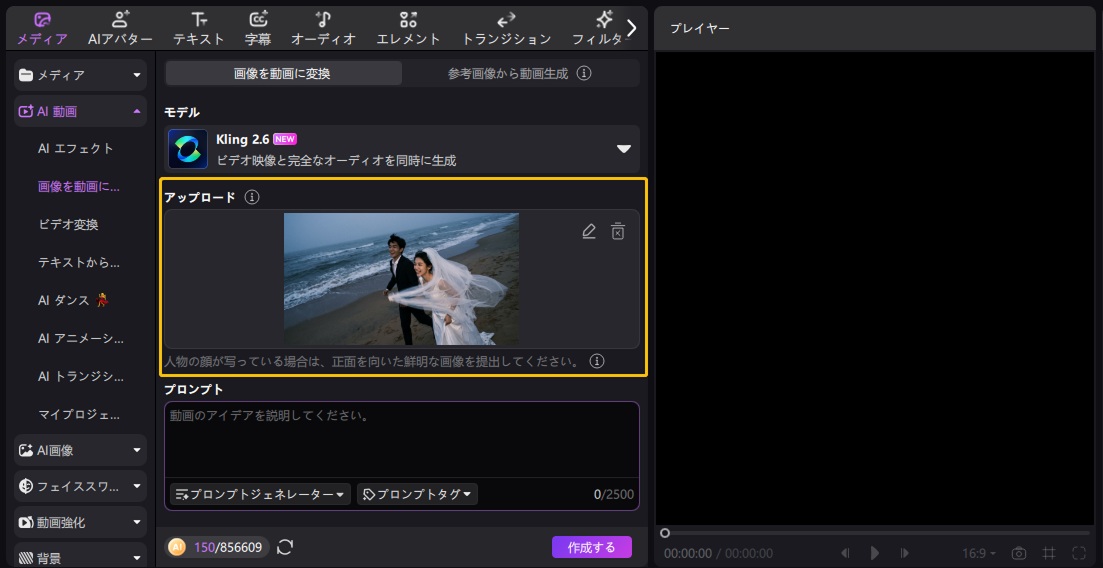1103x568 pixels.
Task: Open the プロンプトタグ dropdown
Action: 417,494
